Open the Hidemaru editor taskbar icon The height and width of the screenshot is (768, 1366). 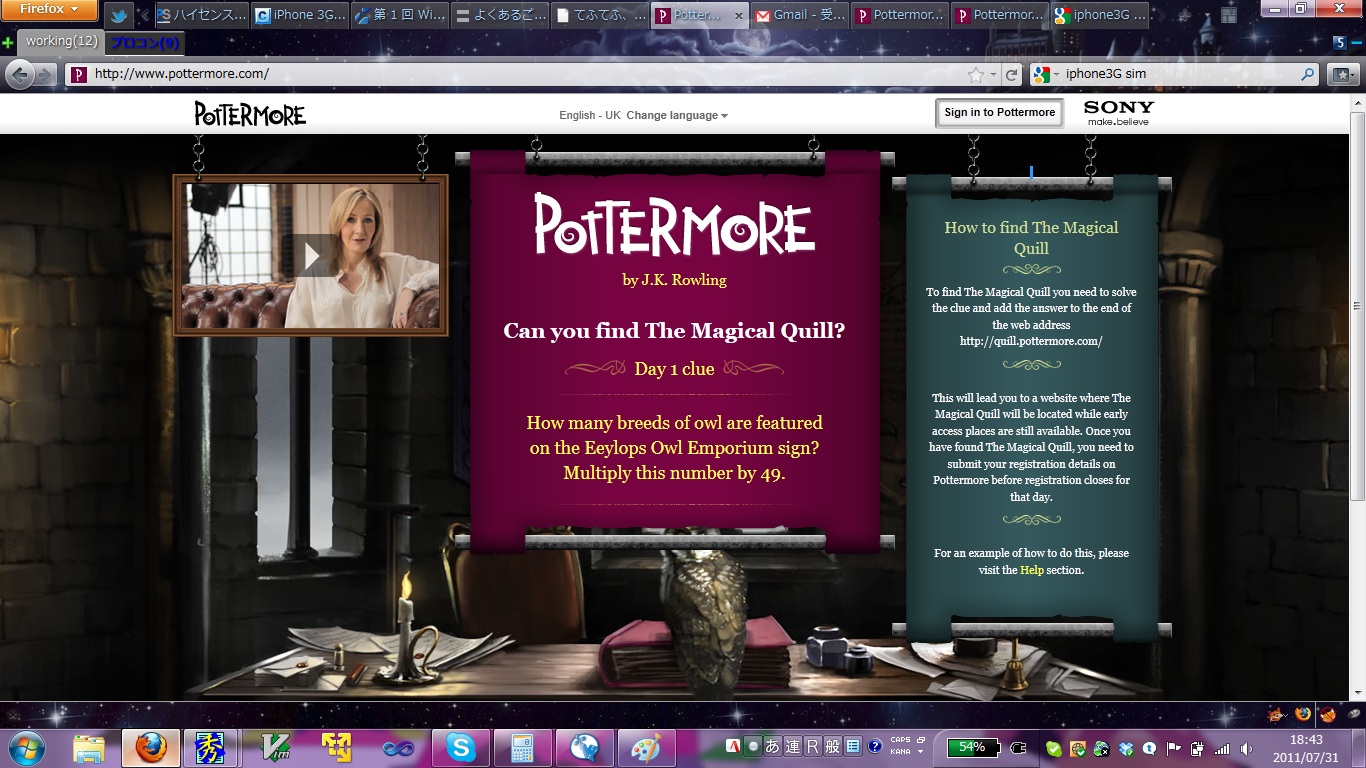pos(211,747)
